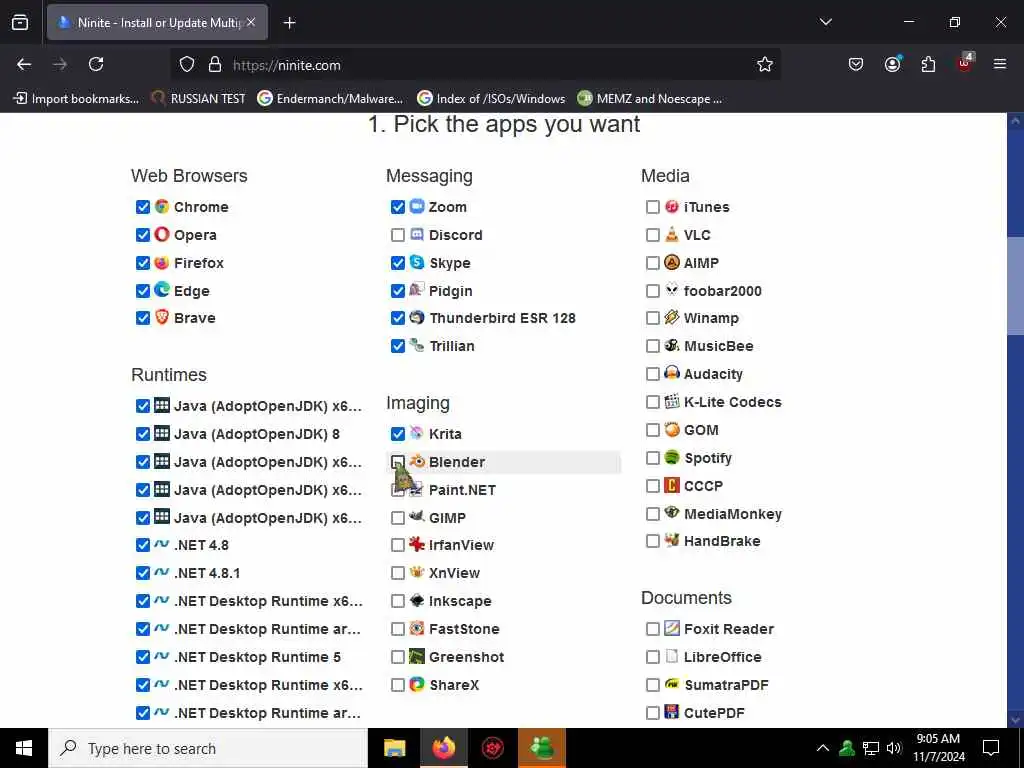This screenshot has width=1024, height=768.
Task: Open the taskbar volume control
Action: (894, 748)
